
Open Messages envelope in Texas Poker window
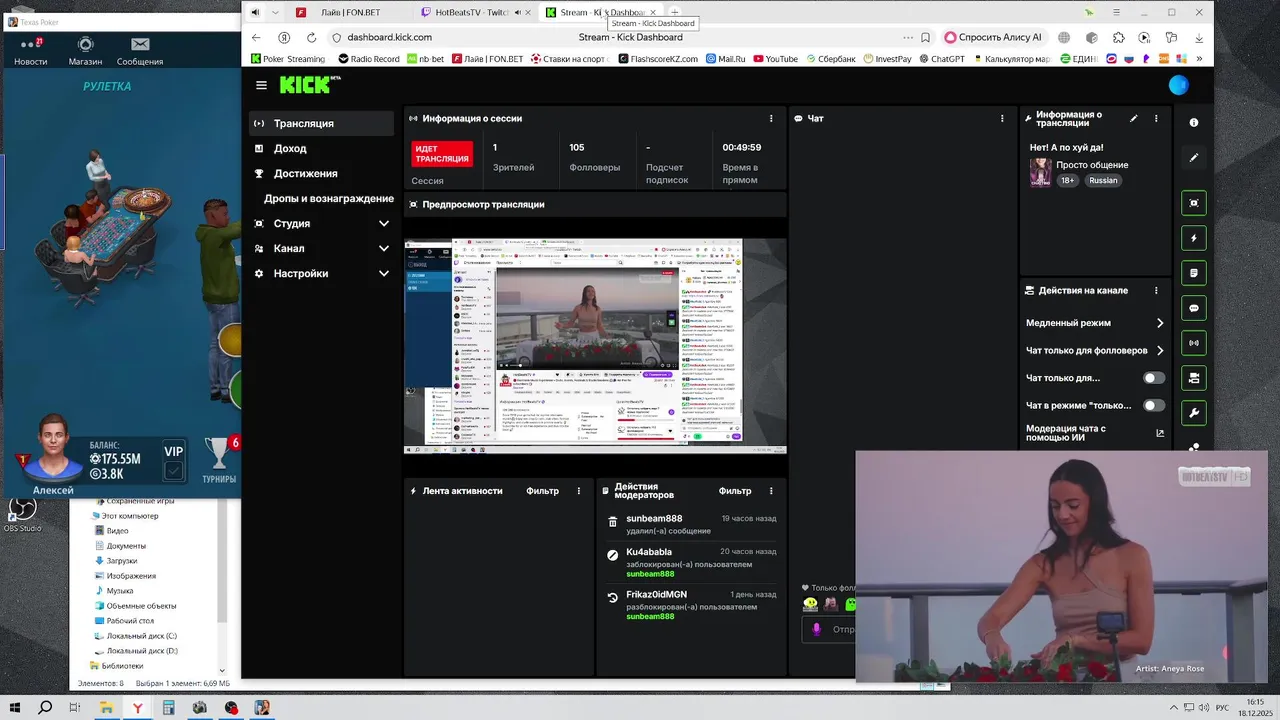[x=140, y=51]
